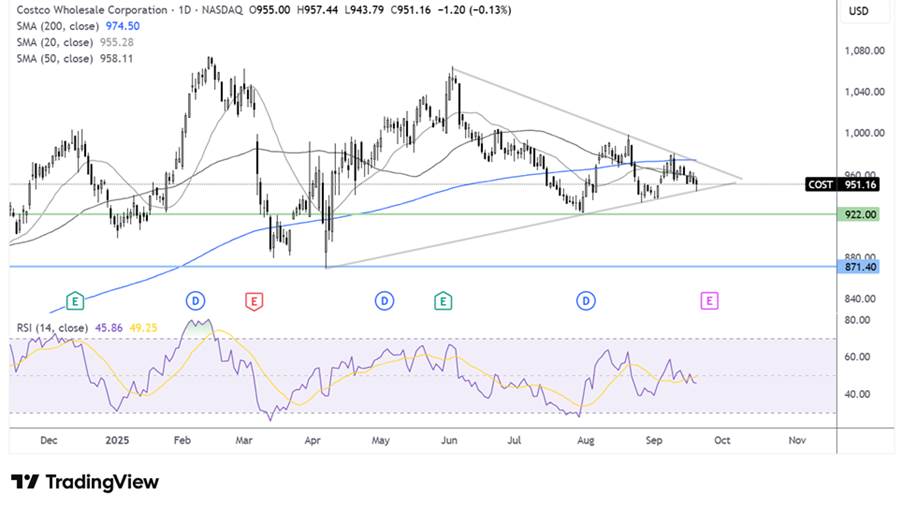The image size is (902, 510).
Task: Click the green 922.00 price level label
Action: [860, 214]
